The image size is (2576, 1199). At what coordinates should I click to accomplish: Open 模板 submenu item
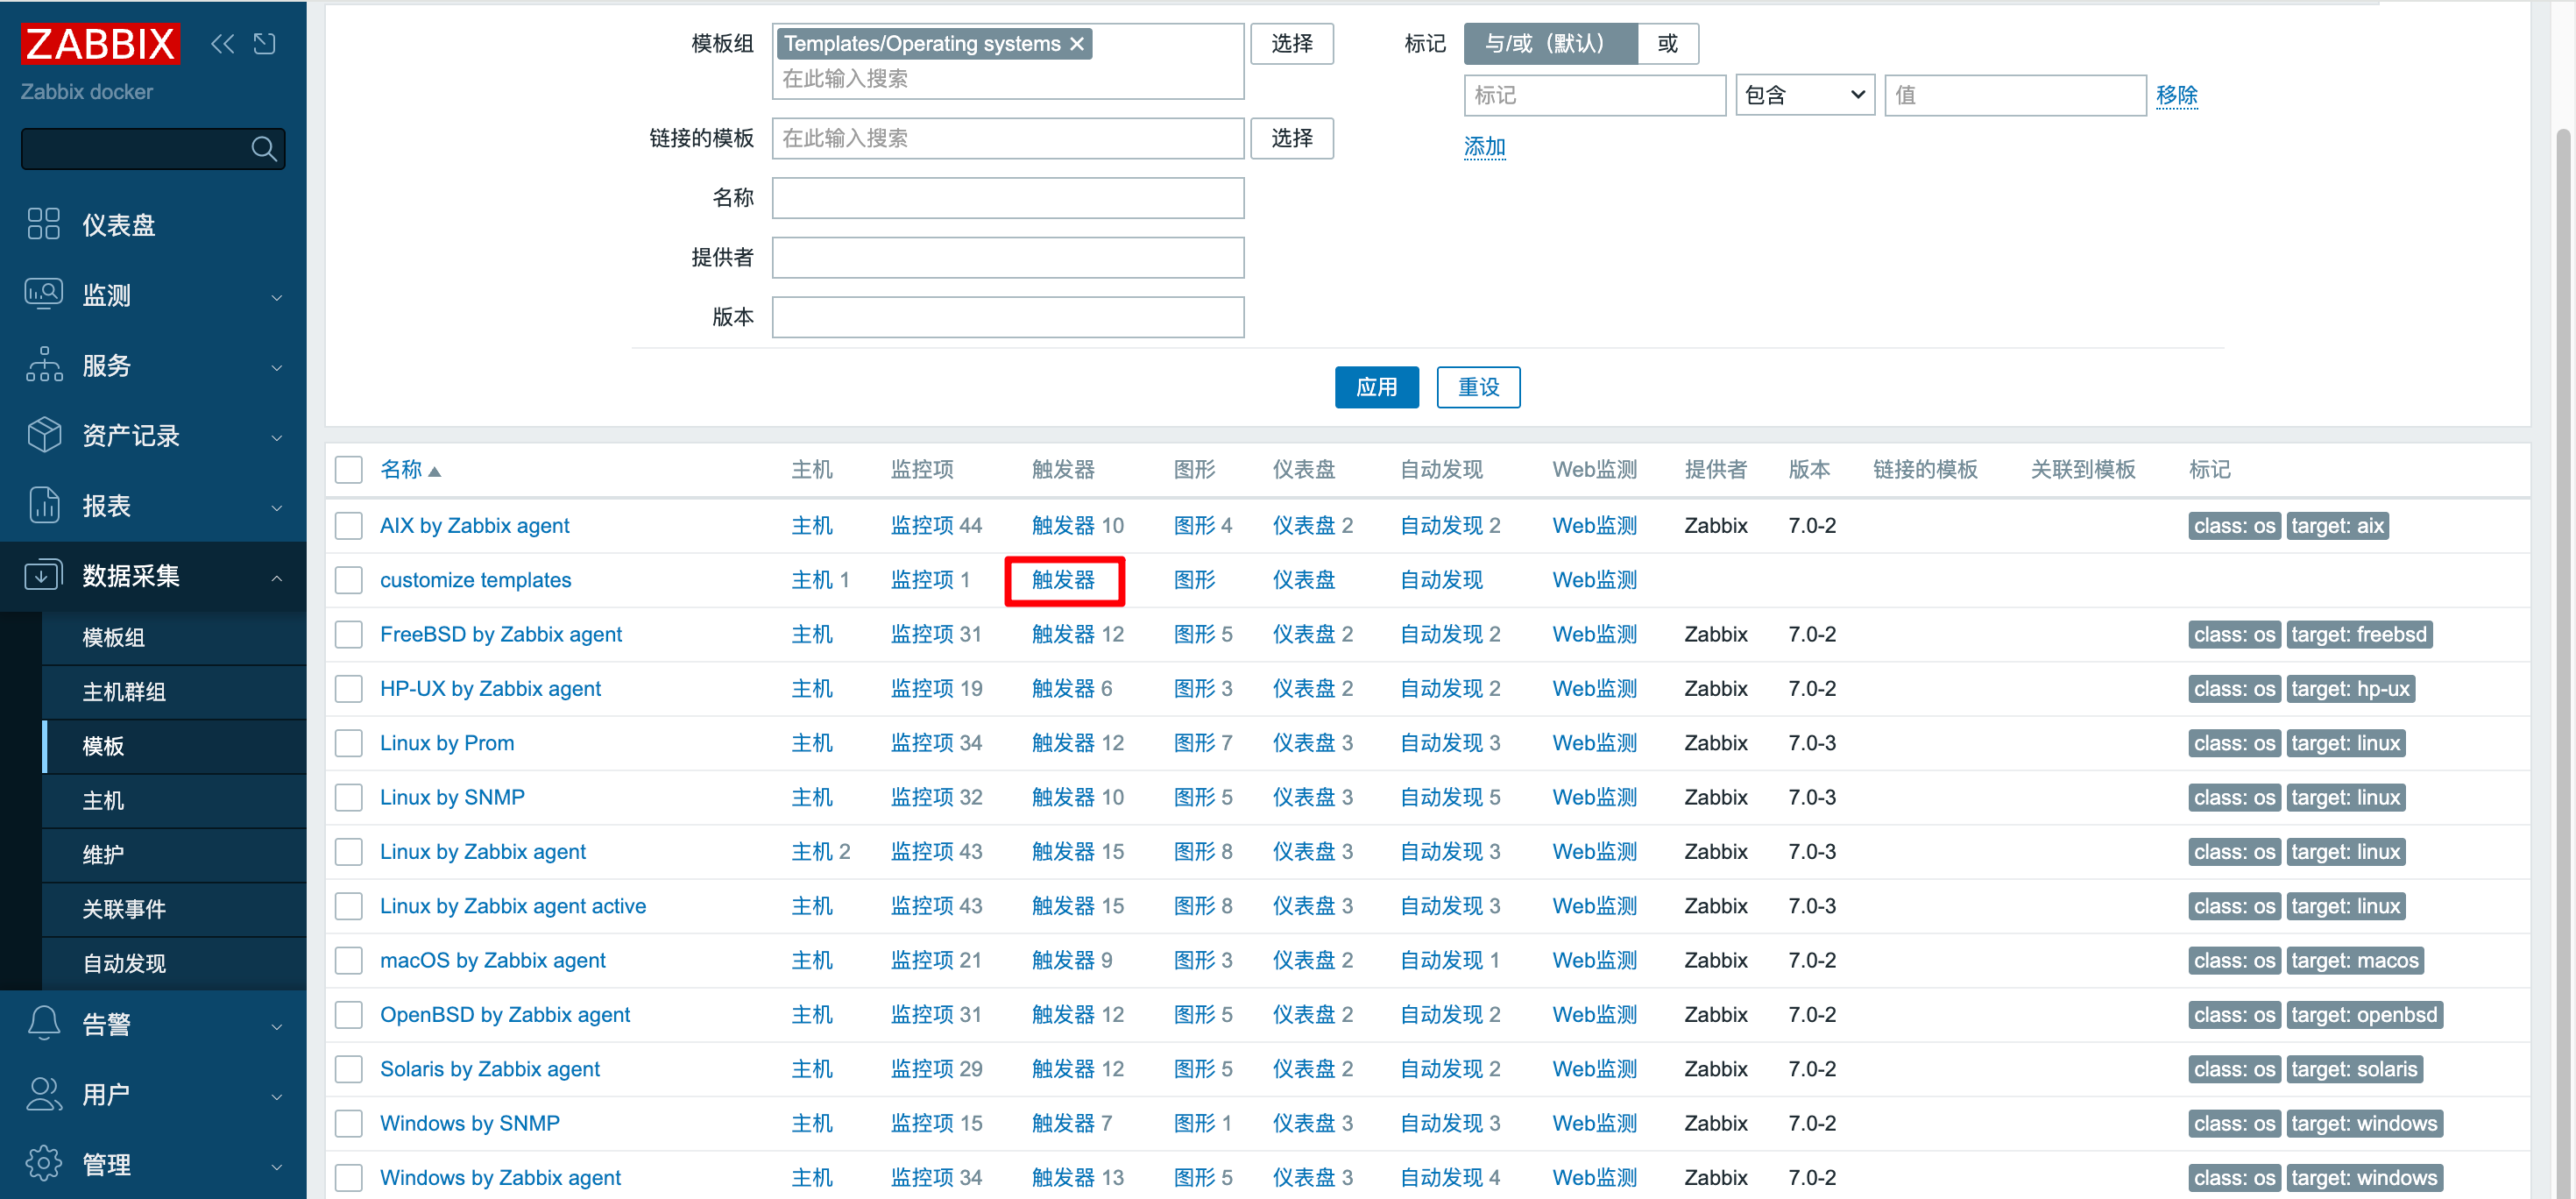pyautogui.click(x=174, y=746)
